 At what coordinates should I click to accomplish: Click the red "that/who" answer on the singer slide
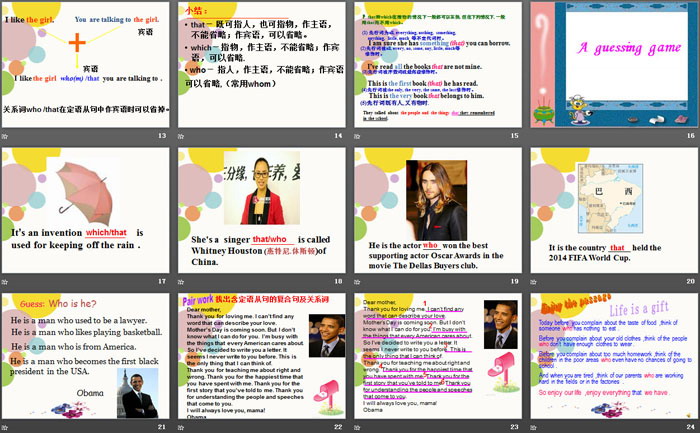coord(270,239)
